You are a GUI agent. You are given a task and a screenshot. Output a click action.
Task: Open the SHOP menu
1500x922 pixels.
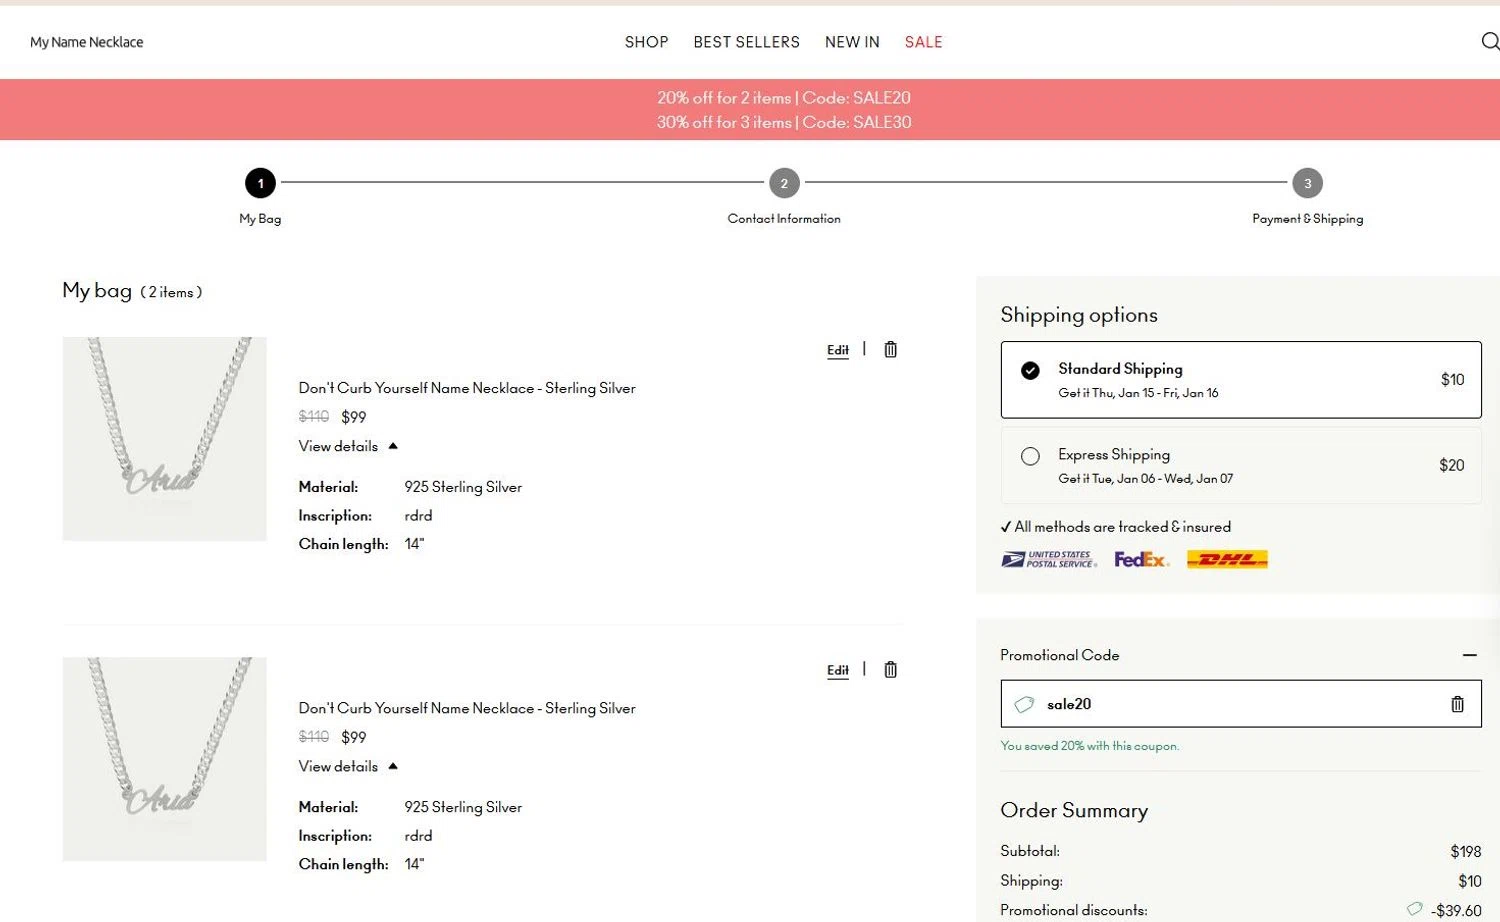(x=646, y=42)
